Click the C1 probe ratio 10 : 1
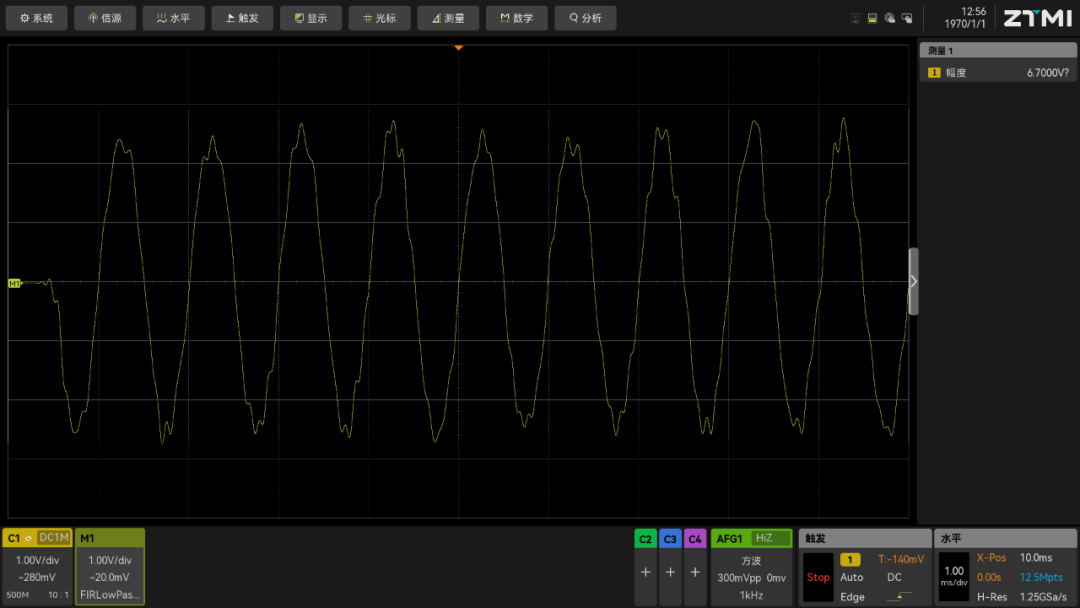 58,595
